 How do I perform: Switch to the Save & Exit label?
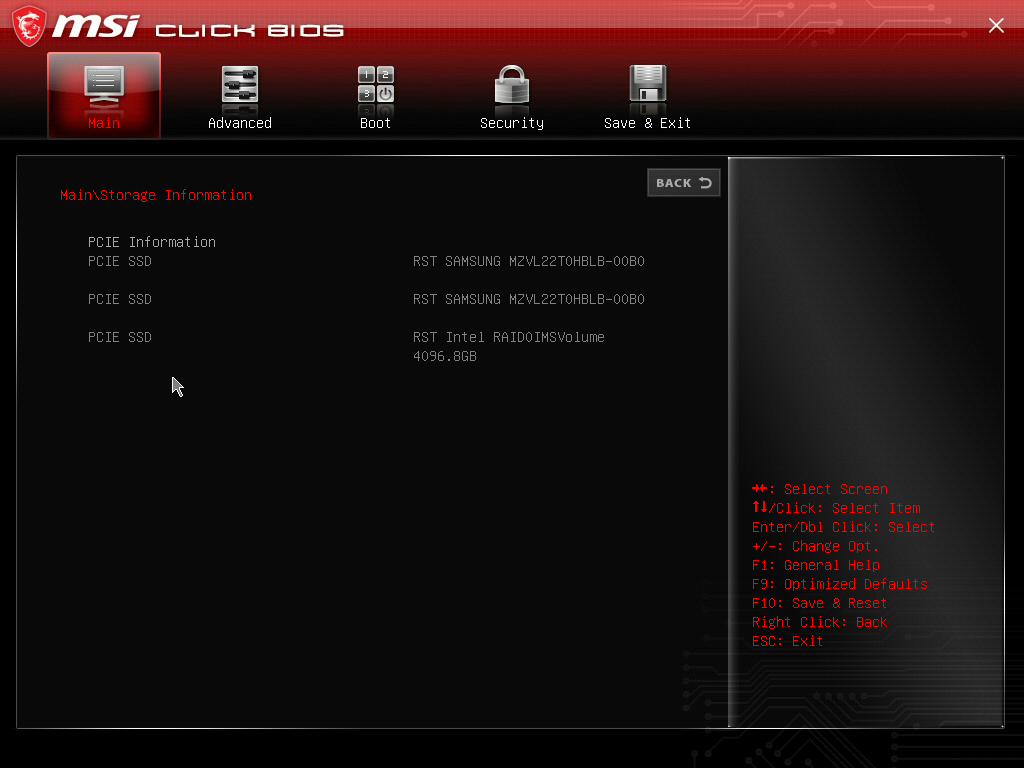pyautogui.click(x=647, y=123)
